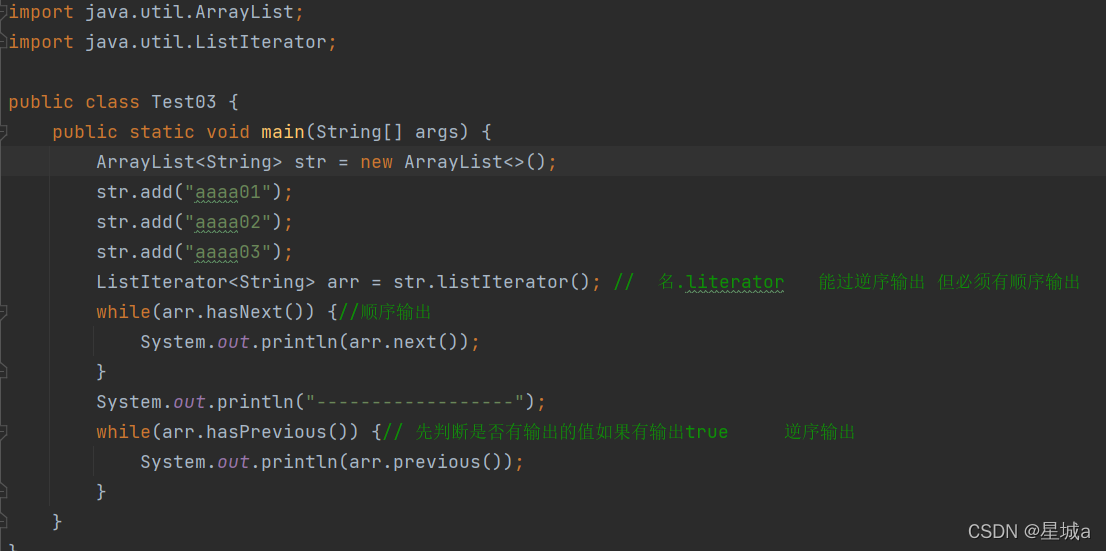Screen dimensions: 1106x551
Task: Click the ListIterator<String> type declaration
Action: click(205, 282)
